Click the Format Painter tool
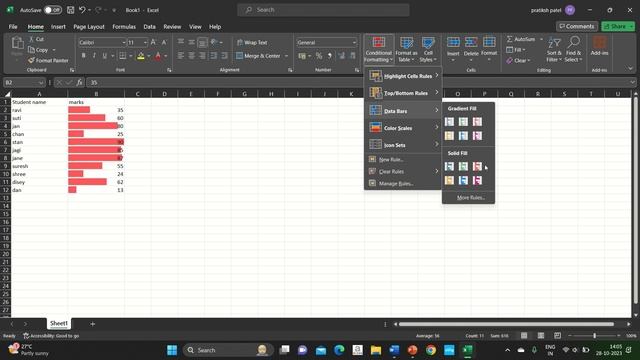The width and height of the screenshot is (640, 360). (x=48, y=60)
